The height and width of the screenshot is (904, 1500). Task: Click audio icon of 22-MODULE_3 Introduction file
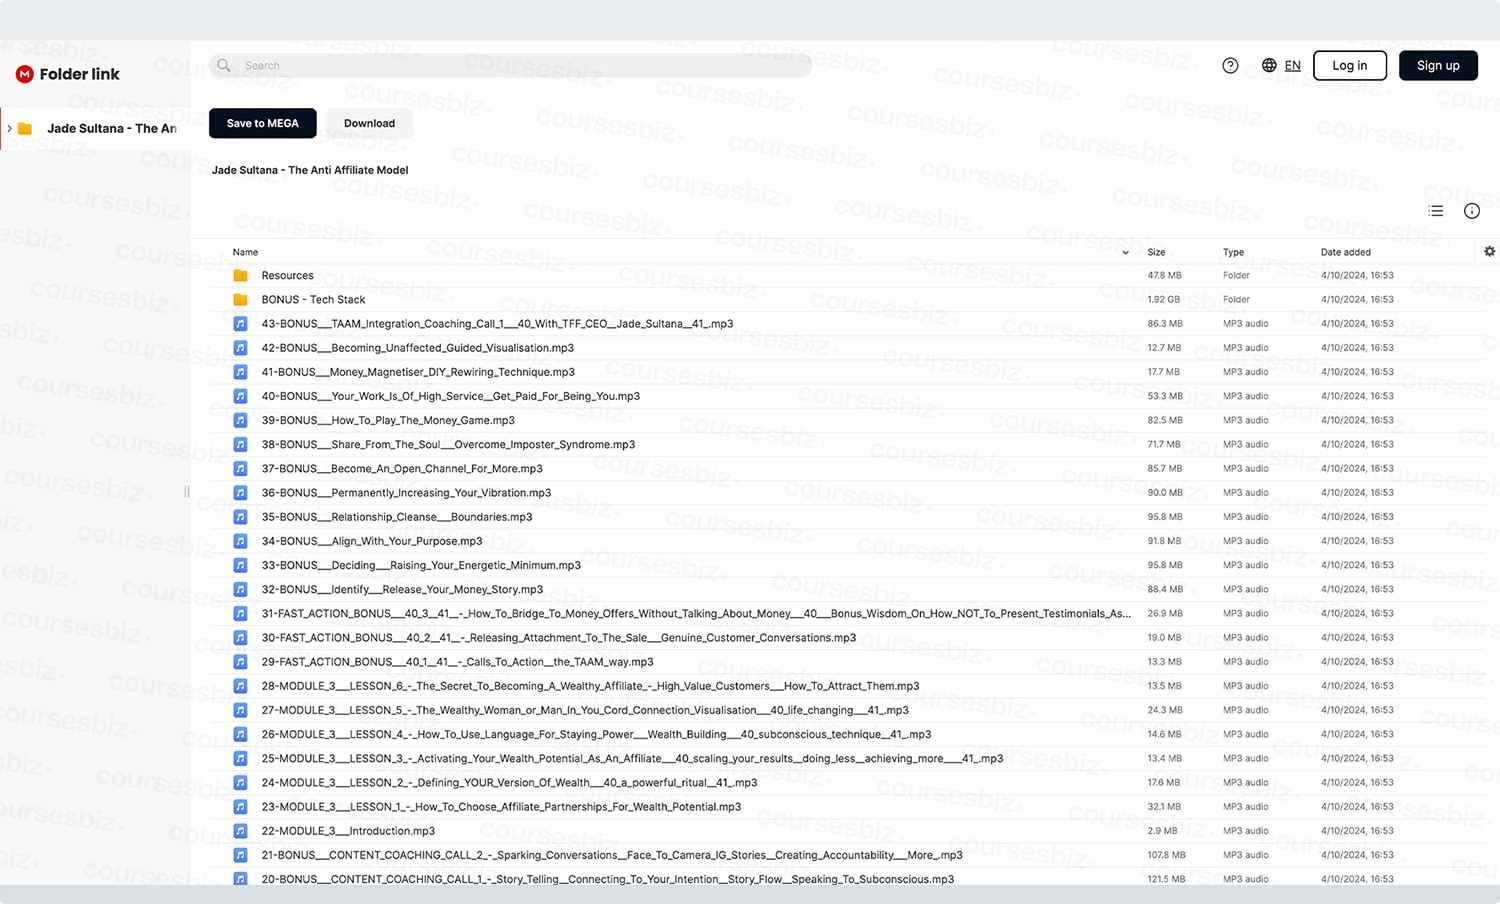(240, 831)
